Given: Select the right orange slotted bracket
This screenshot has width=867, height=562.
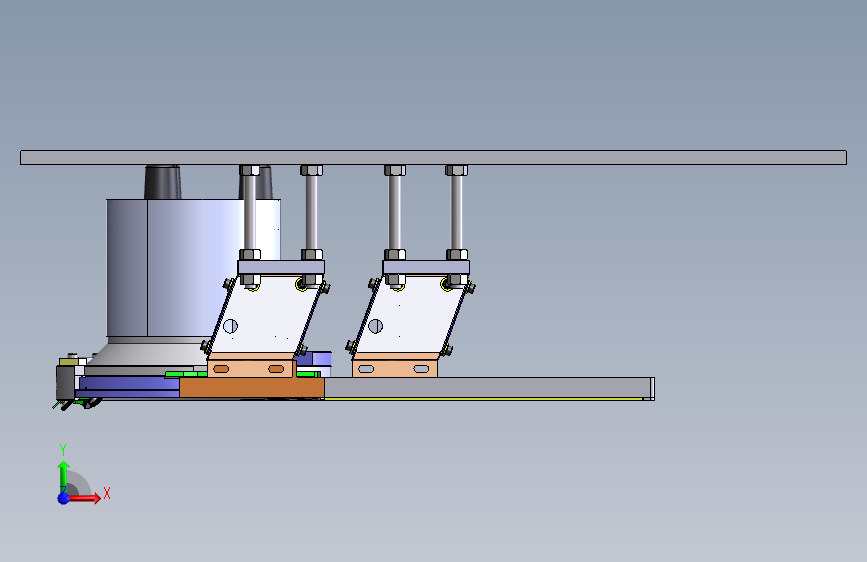Looking at the screenshot, I should pos(395,366).
